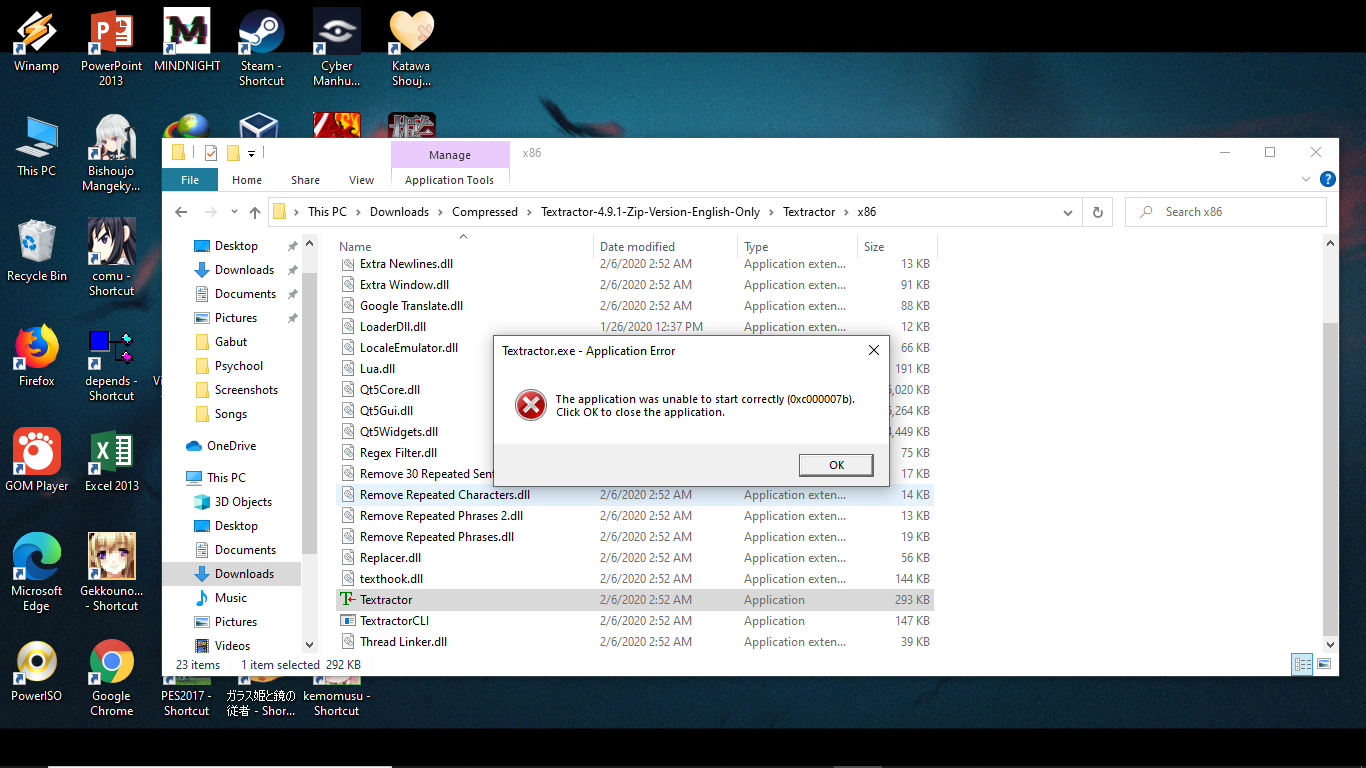Screen dimensions: 1366x768
Task: Select Psychool folder in Quick access
Action: click(239, 366)
